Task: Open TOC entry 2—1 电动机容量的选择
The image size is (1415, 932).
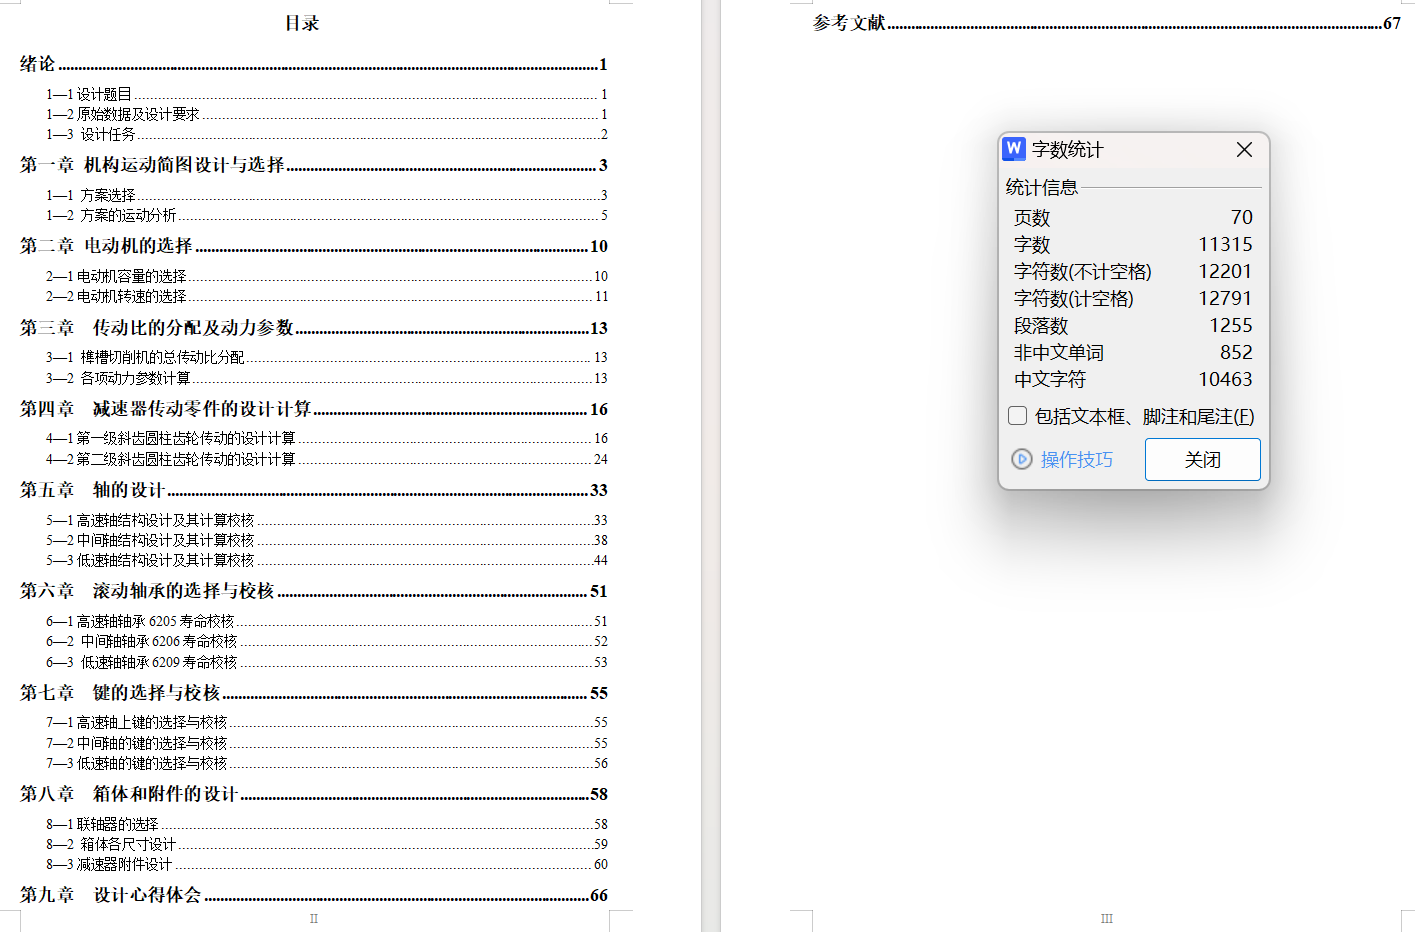Action: point(326,276)
